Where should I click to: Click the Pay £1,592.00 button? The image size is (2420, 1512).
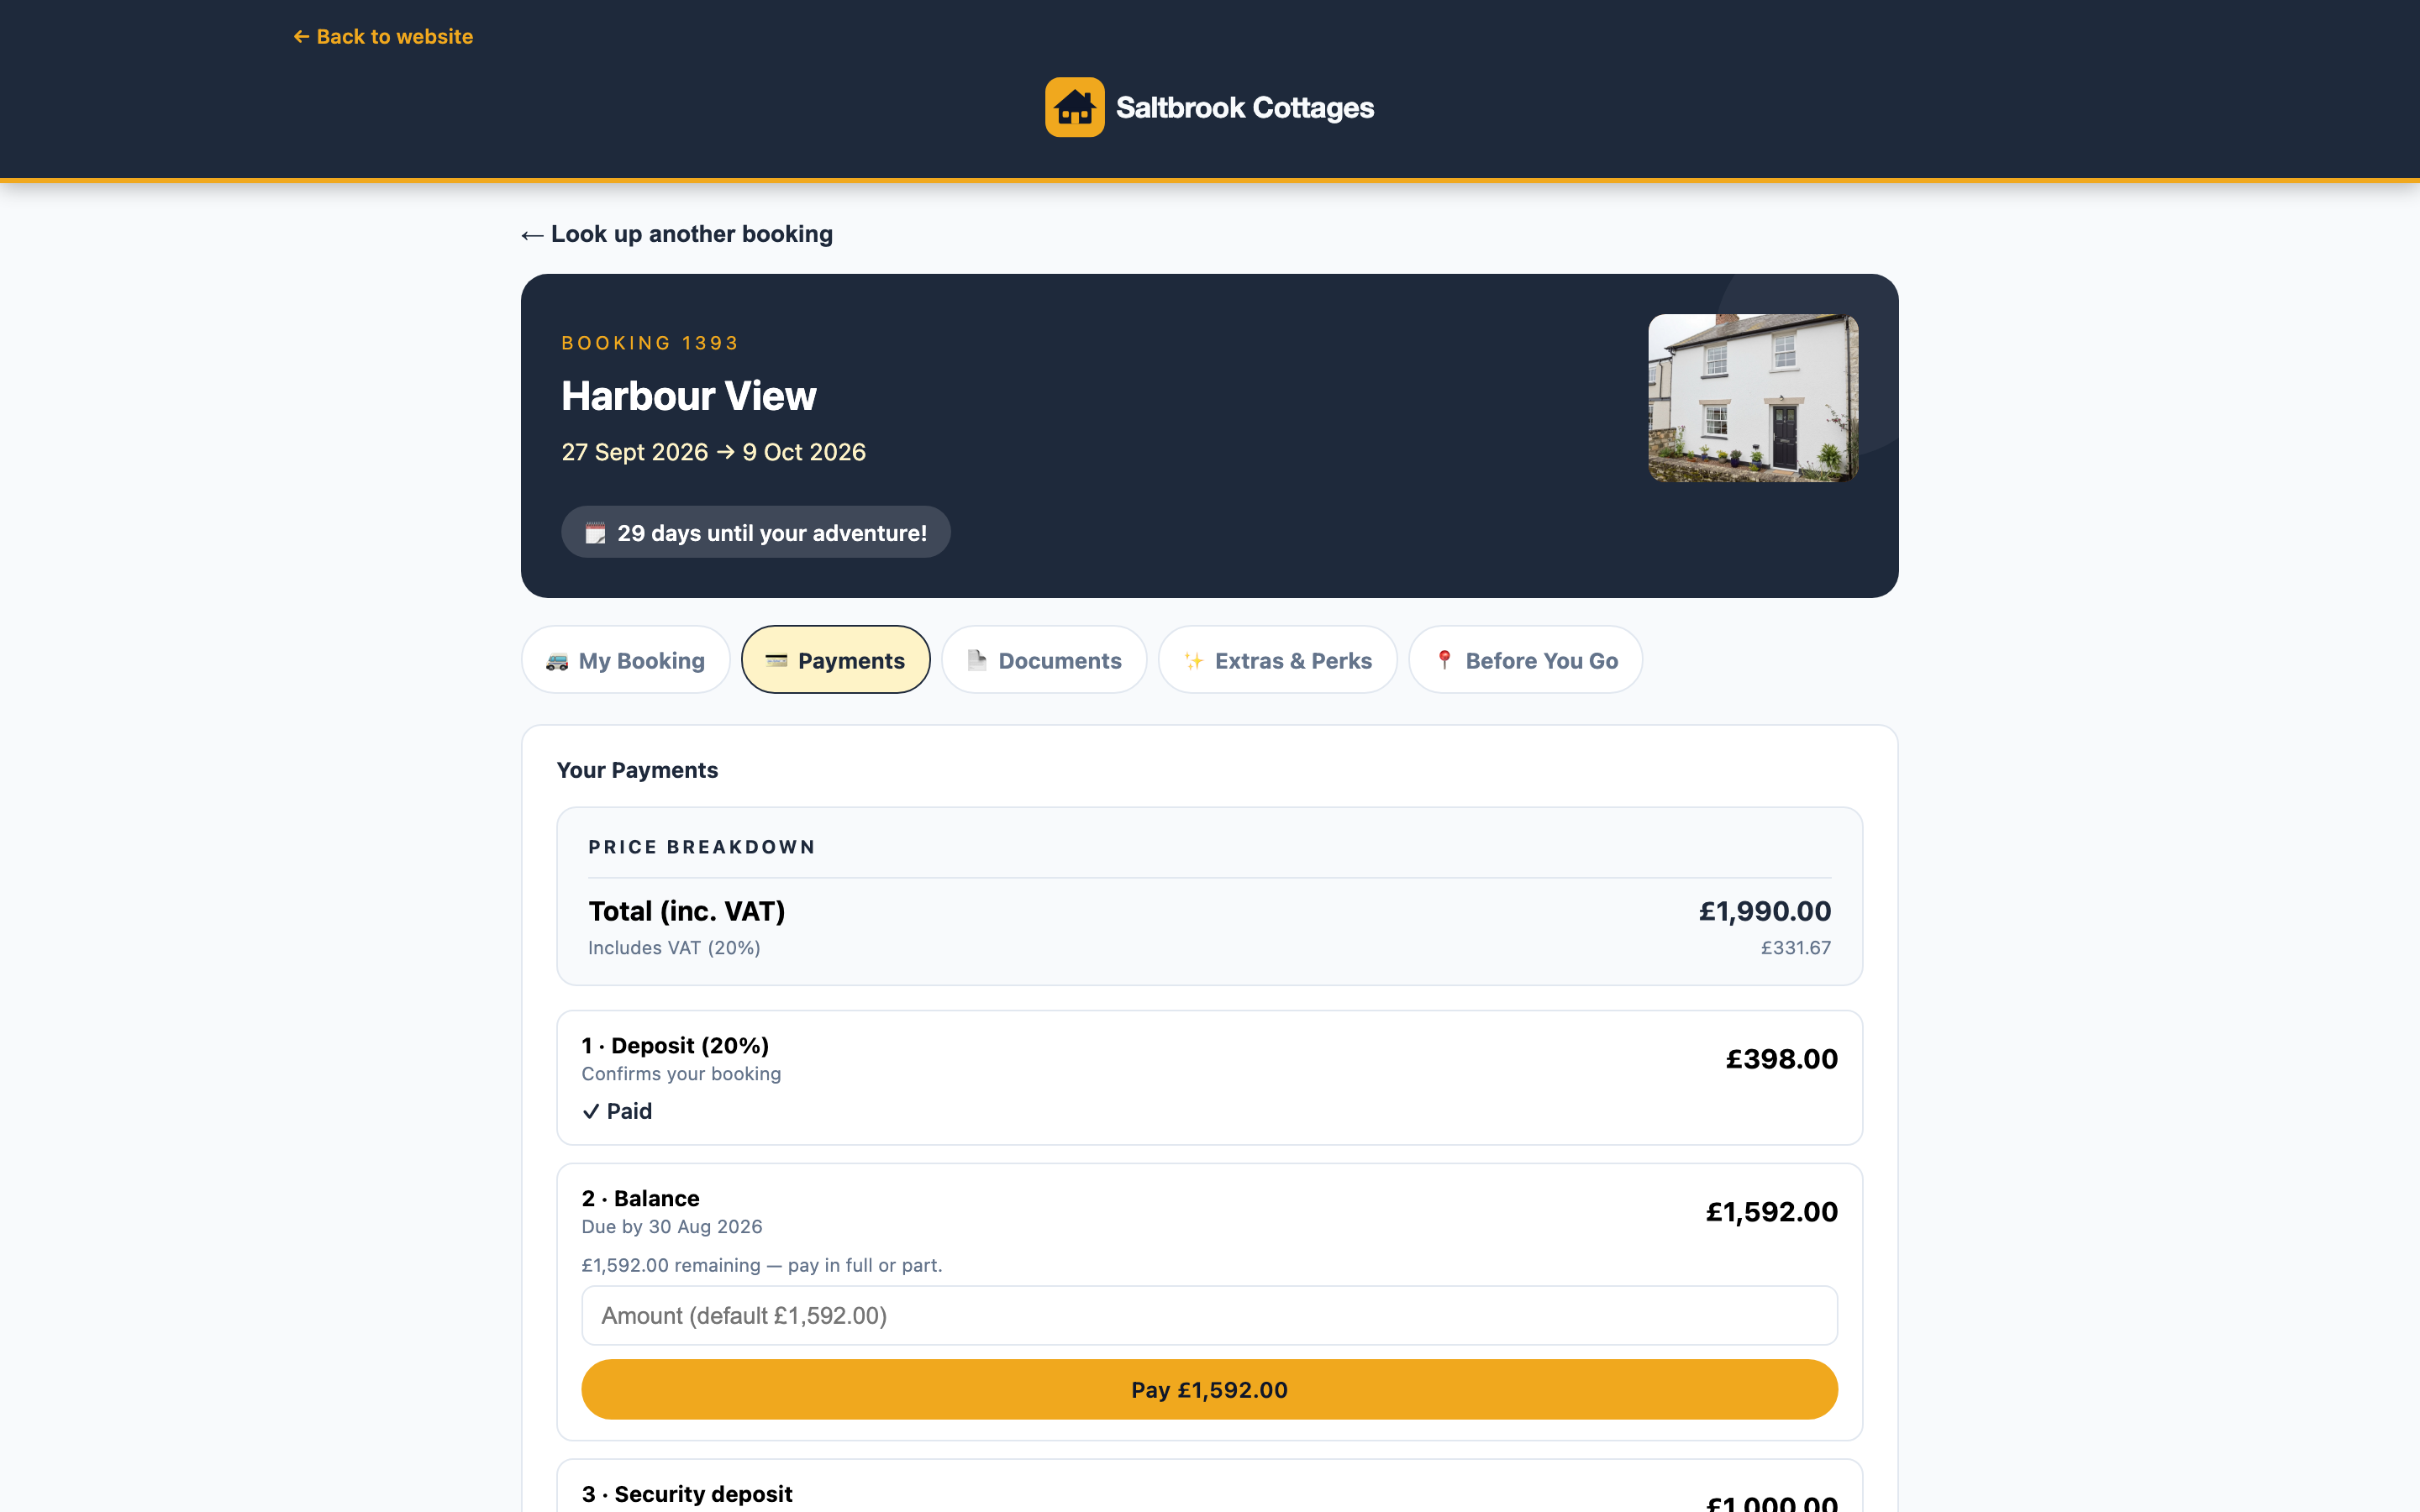coord(1209,1389)
